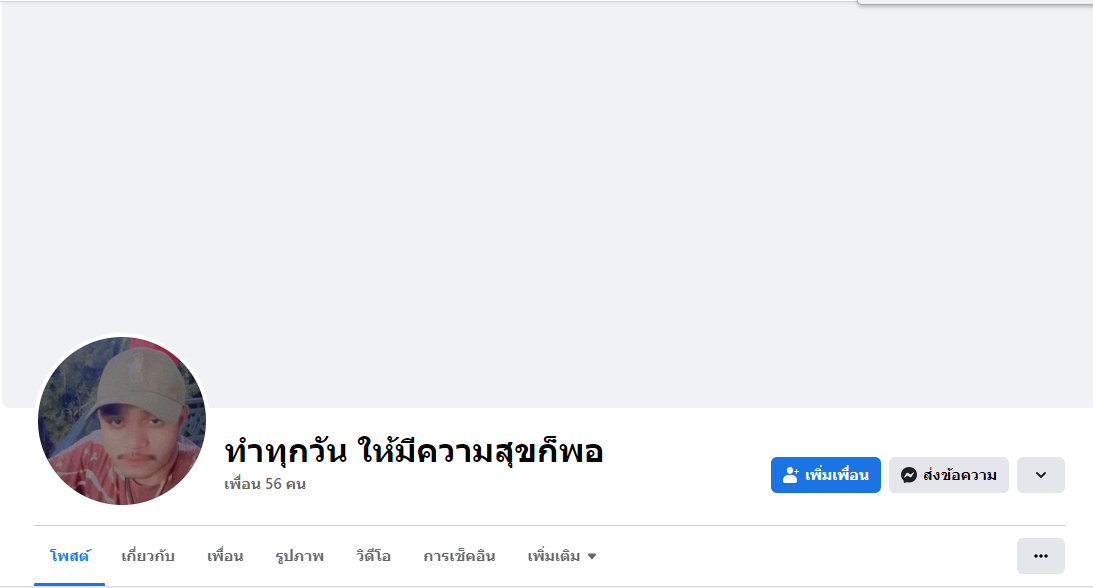This screenshot has height=588, width=1093.
Task: Show the การเช็คอิน tab
Action: (x=459, y=556)
